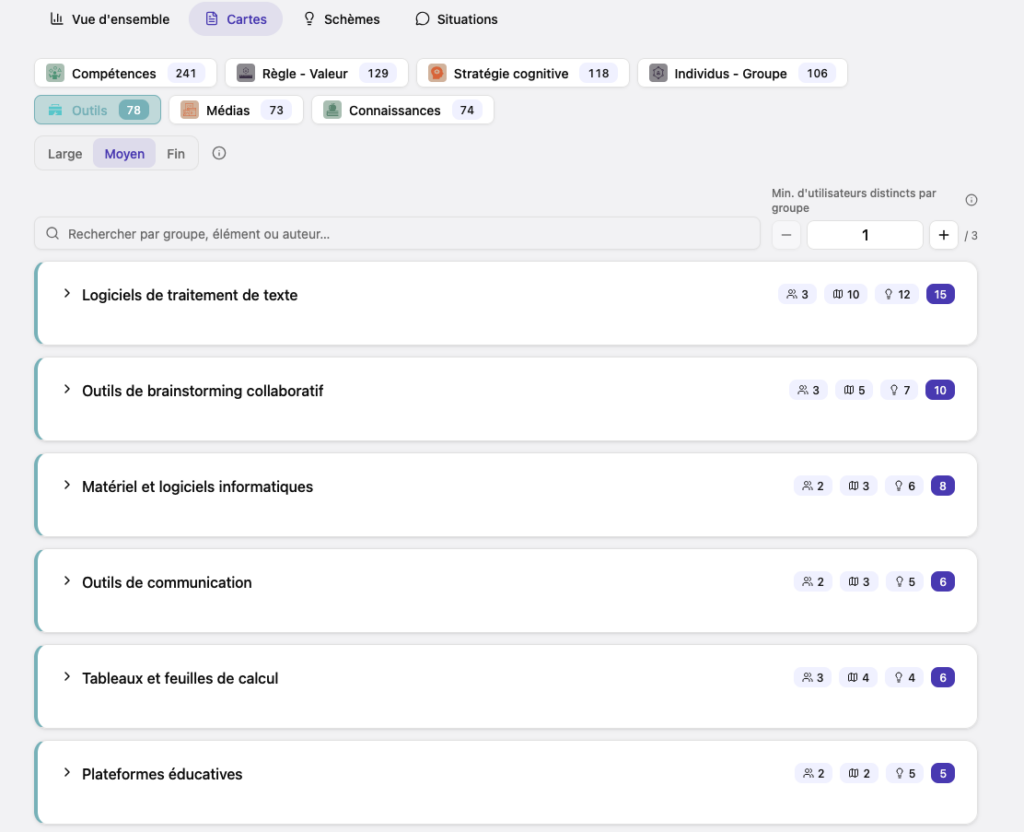
Task: Click schemes badge on Plateformes éducatives row
Action: click(x=905, y=773)
